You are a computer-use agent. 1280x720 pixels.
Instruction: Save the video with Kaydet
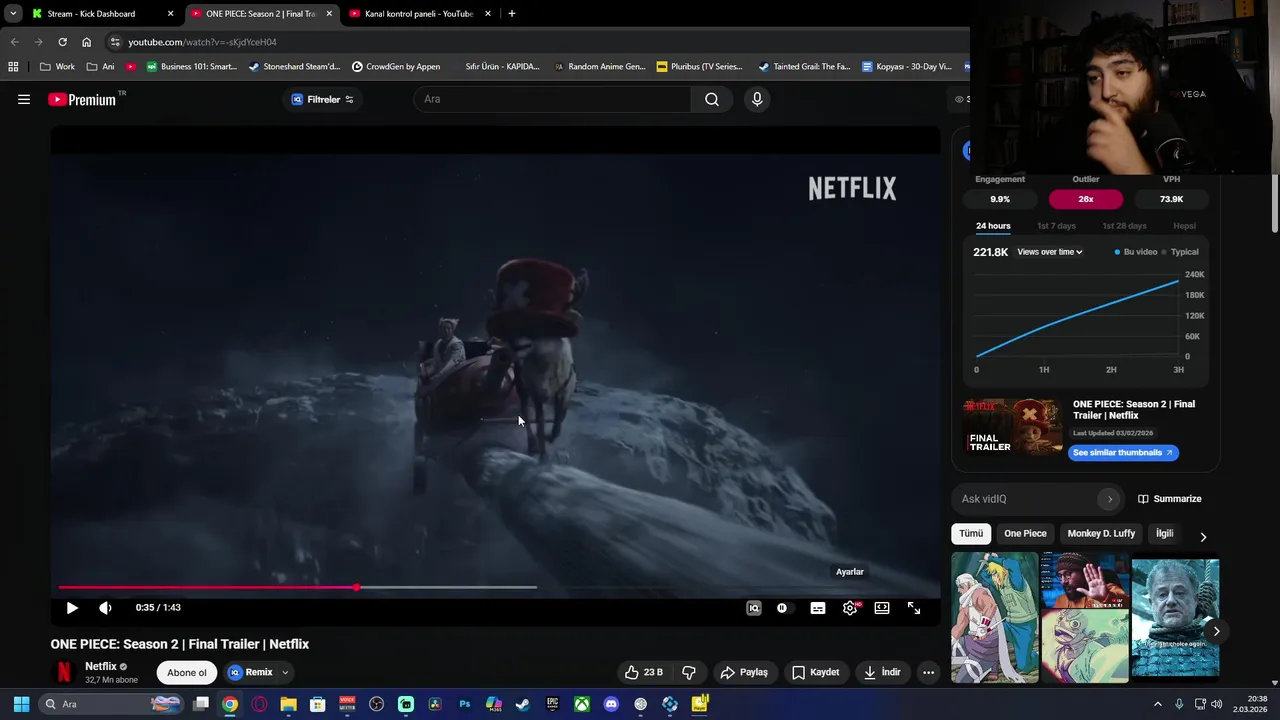816,672
